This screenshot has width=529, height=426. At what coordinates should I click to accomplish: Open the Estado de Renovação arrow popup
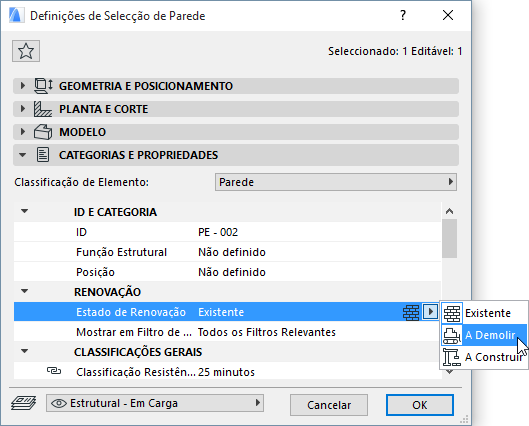430,312
